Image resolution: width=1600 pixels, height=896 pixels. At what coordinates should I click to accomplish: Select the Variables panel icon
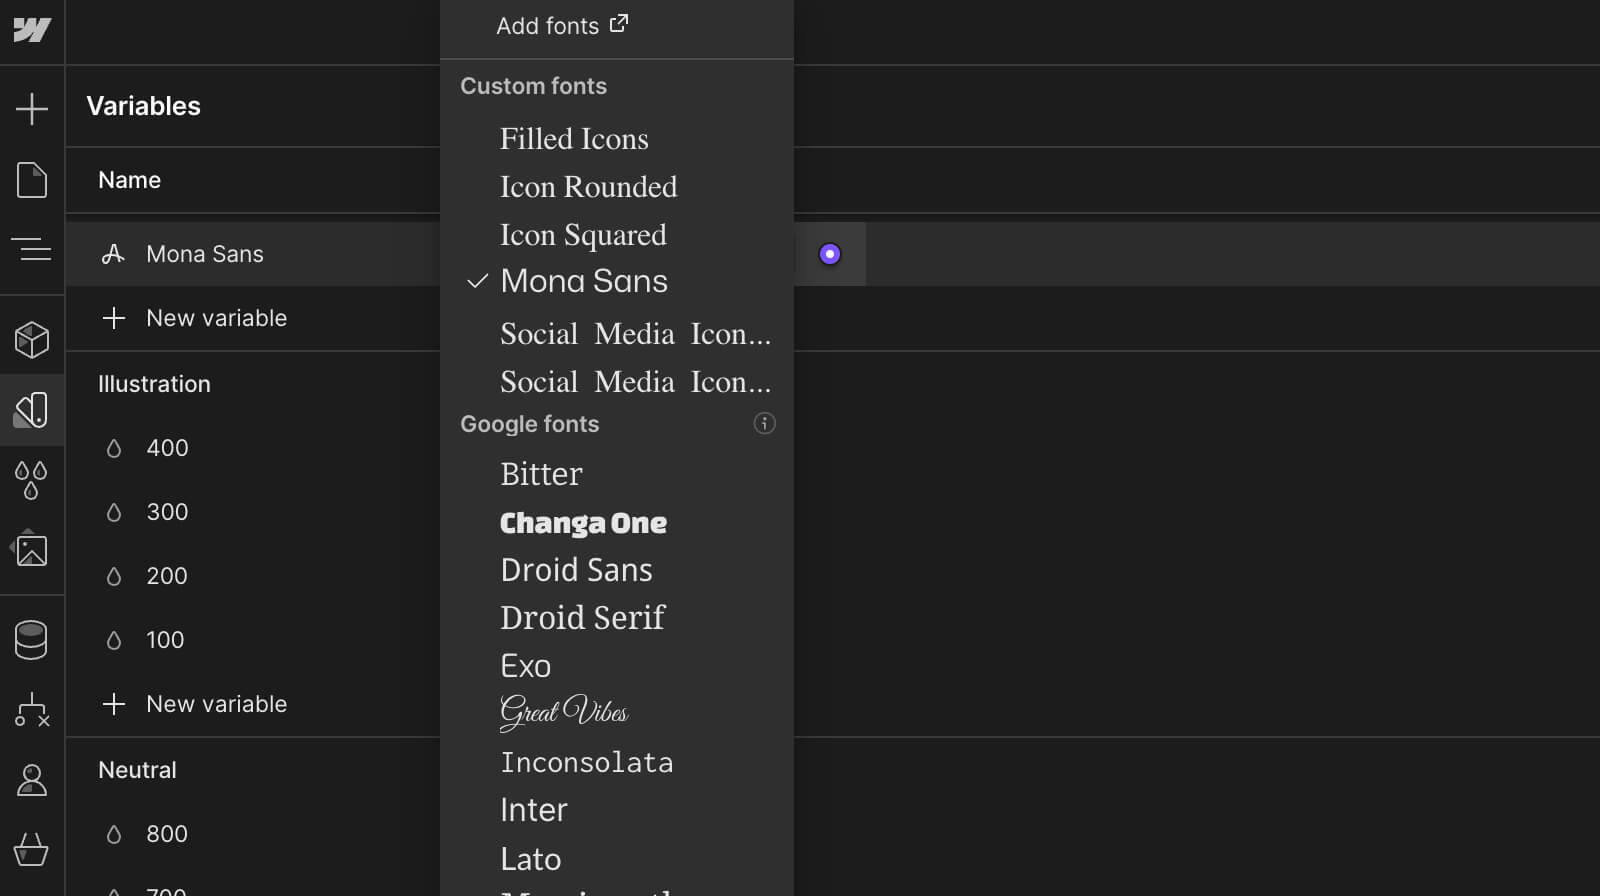point(32,410)
